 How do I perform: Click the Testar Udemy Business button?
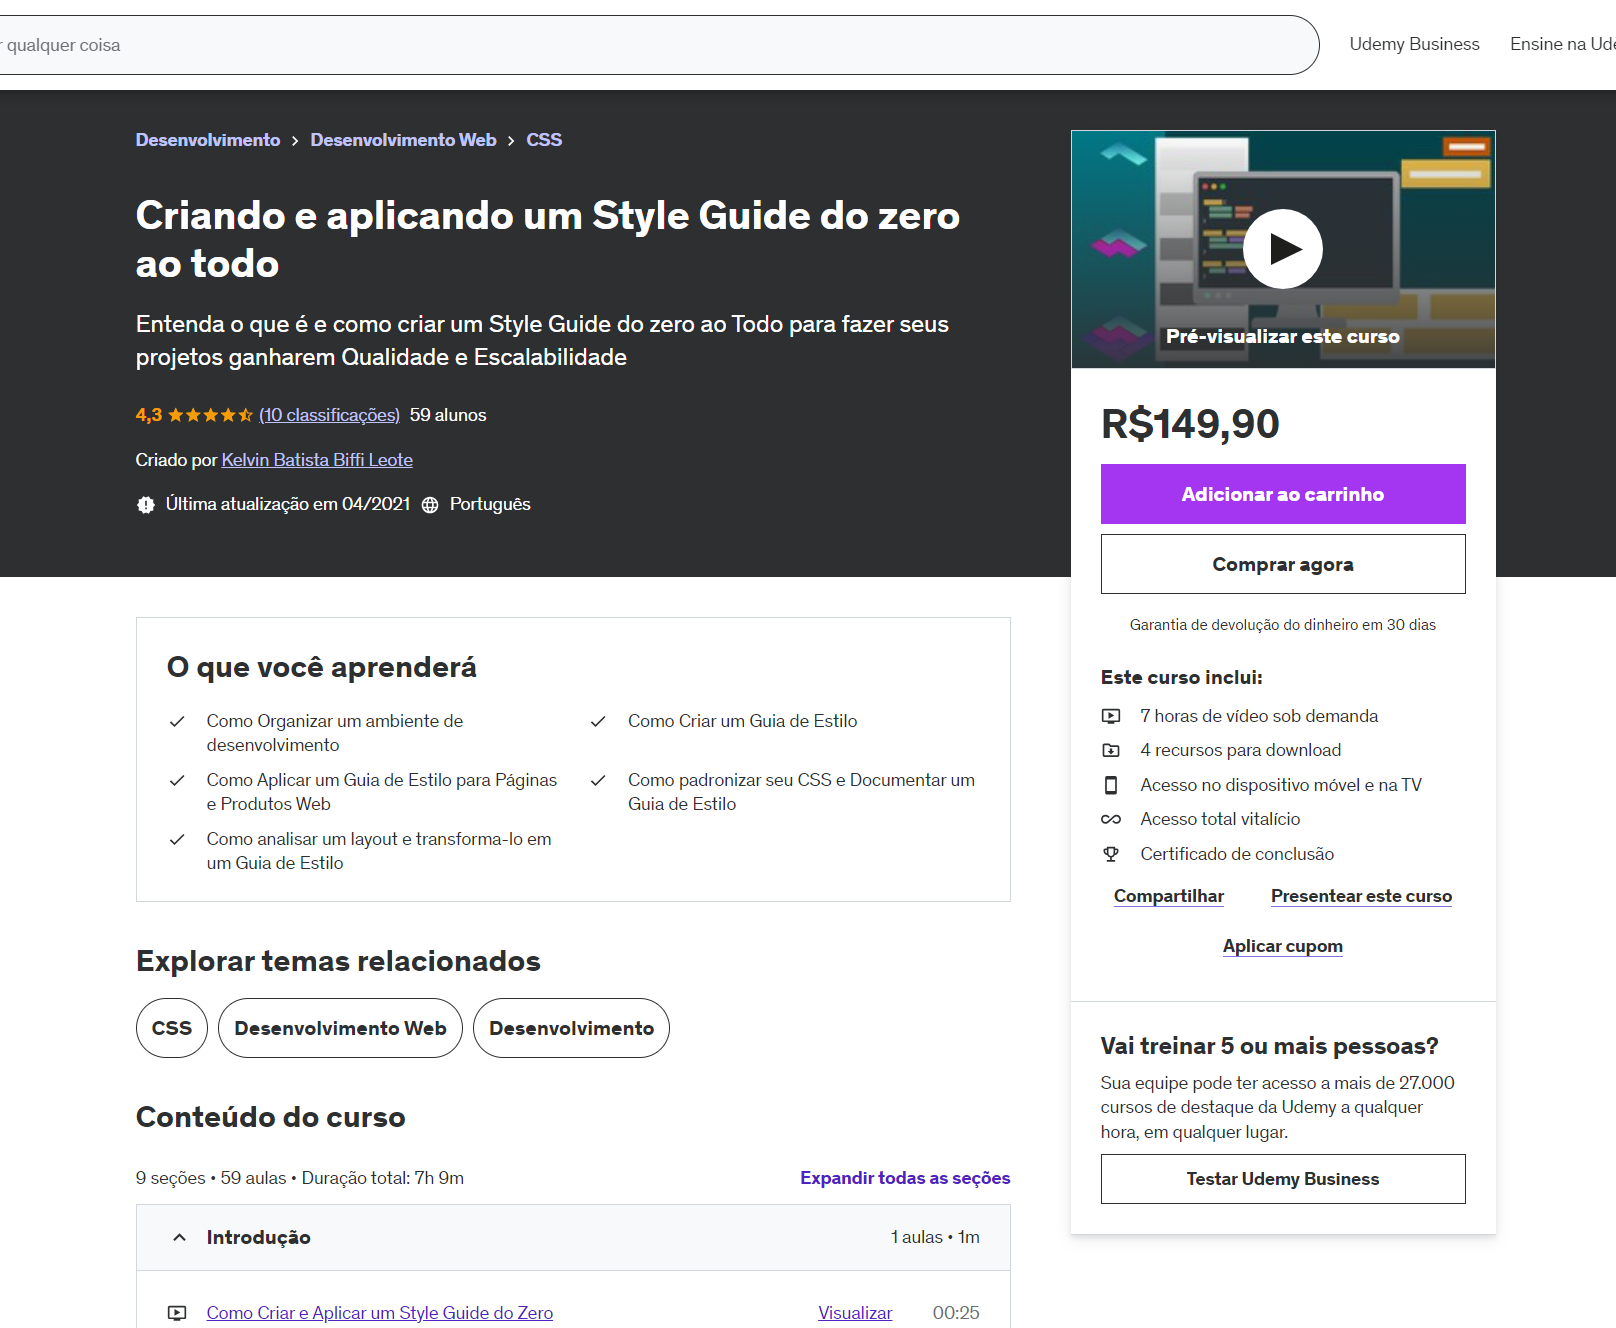click(x=1283, y=1179)
